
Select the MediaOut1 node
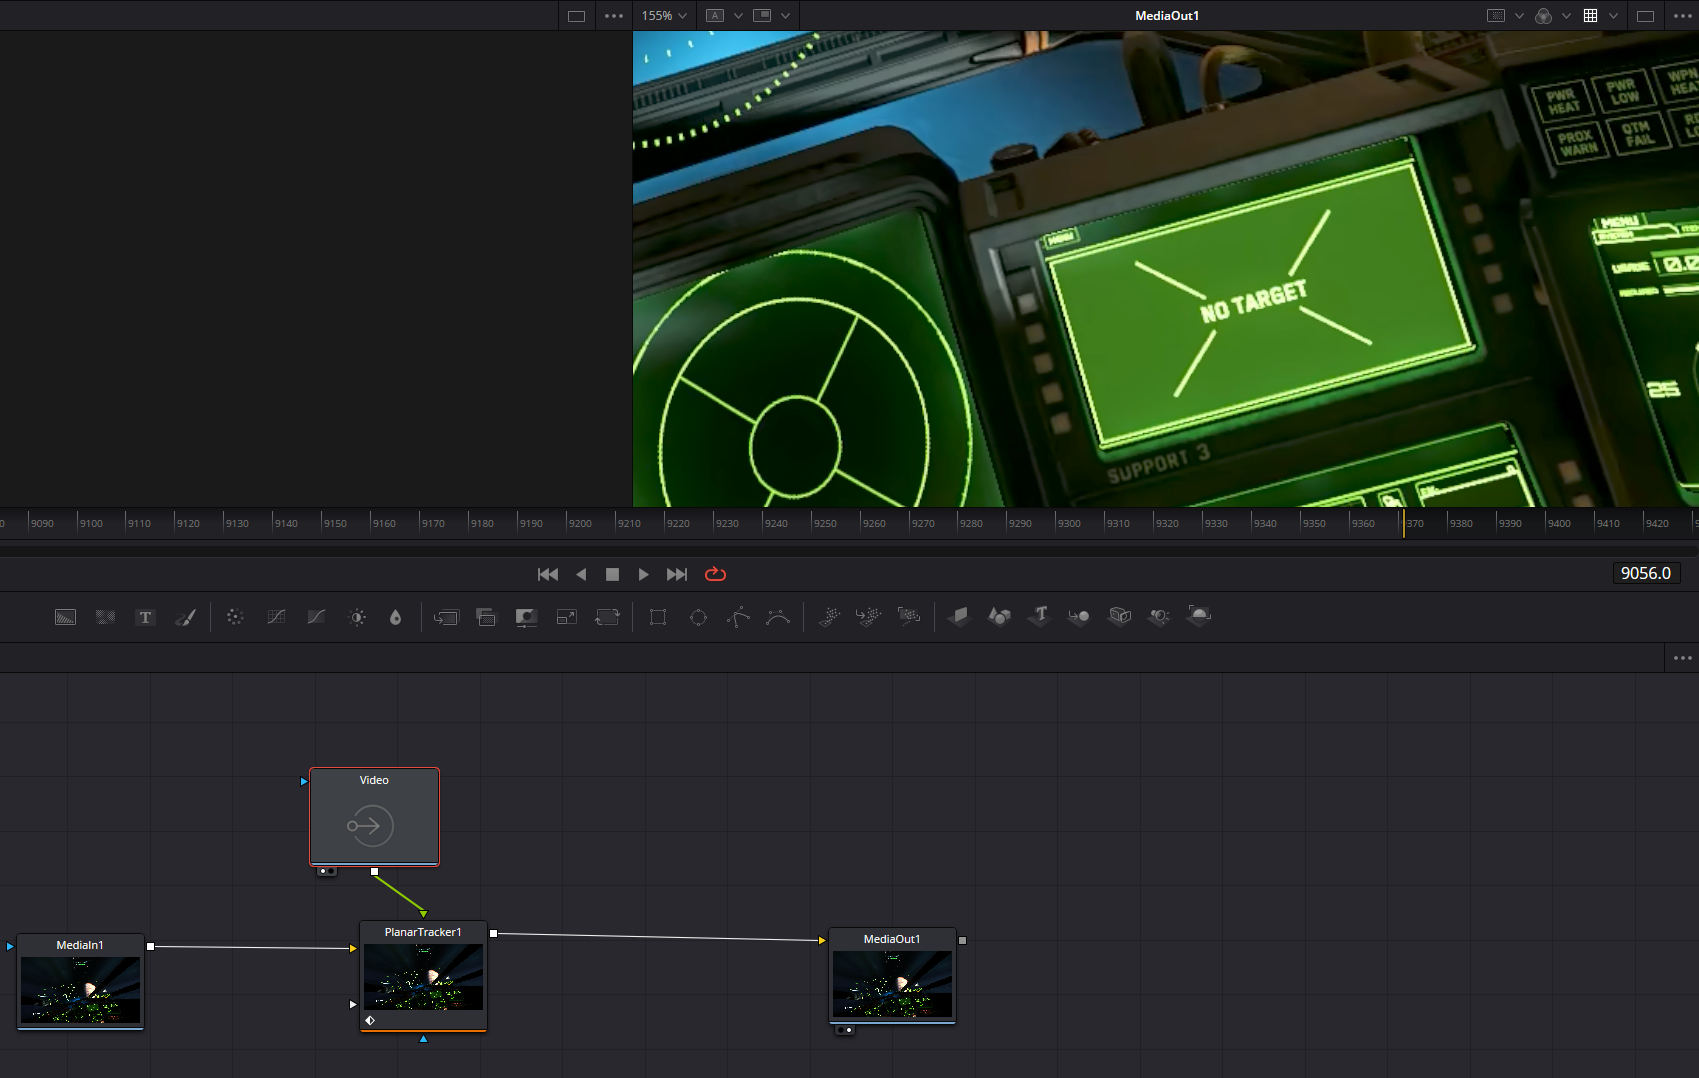tap(892, 975)
